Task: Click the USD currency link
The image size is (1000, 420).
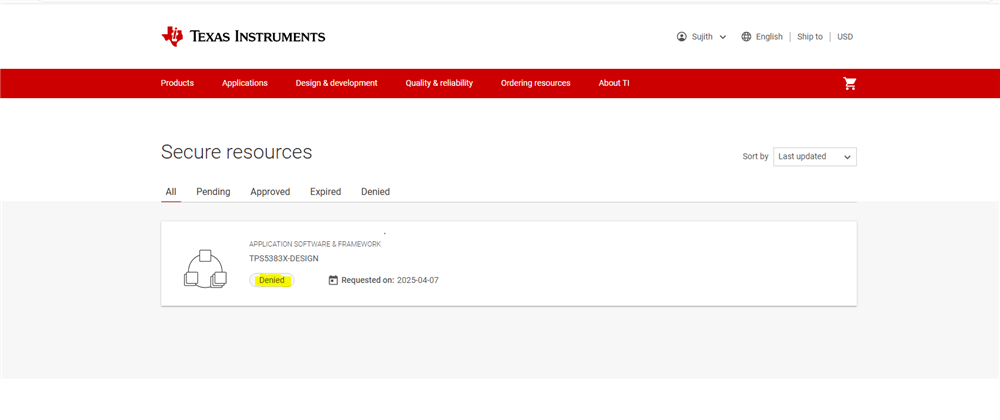Action: (x=845, y=37)
